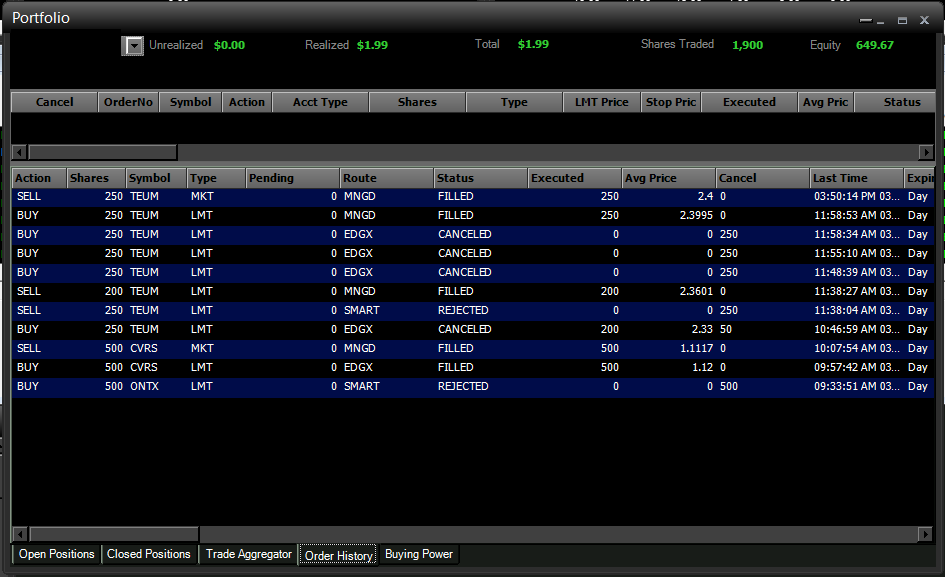Sort open orders by Cancel column header
Viewport: 945px width, 577px height.
pyautogui.click(x=54, y=102)
